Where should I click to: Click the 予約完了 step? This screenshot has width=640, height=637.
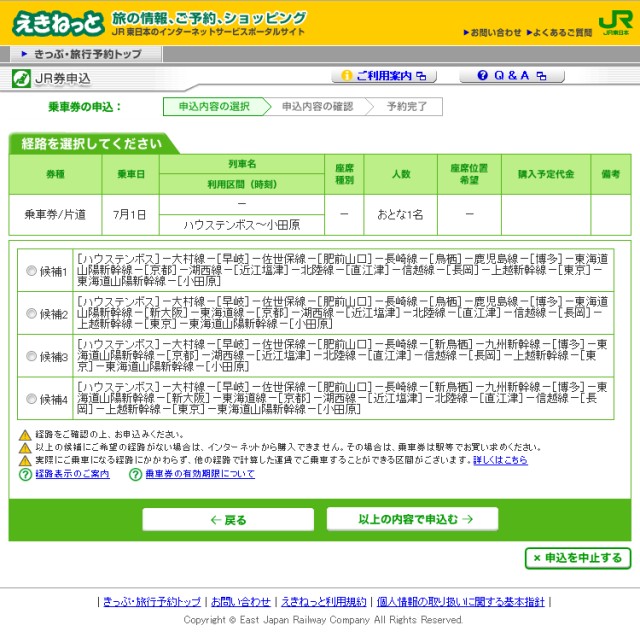coord(407,107)
